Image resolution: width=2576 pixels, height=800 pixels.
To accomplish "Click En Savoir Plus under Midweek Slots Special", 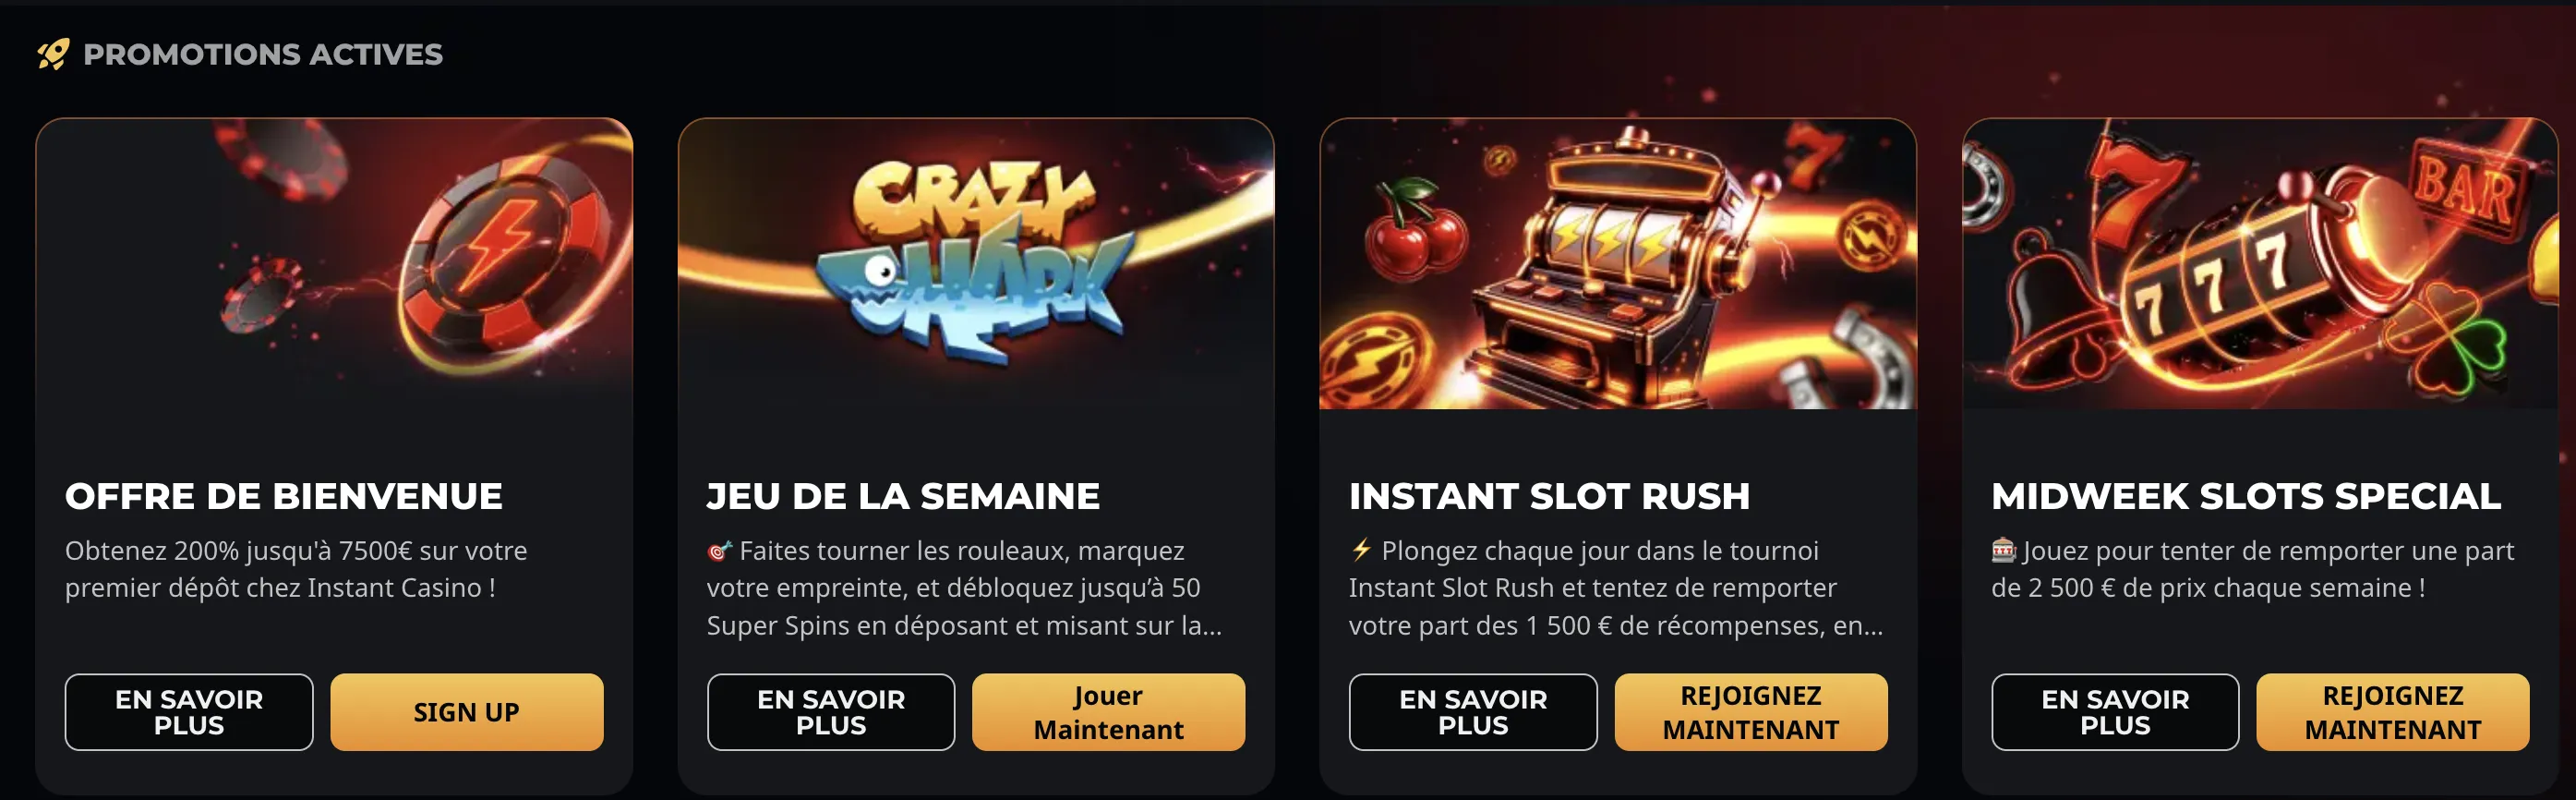I will pos(2115,712).
